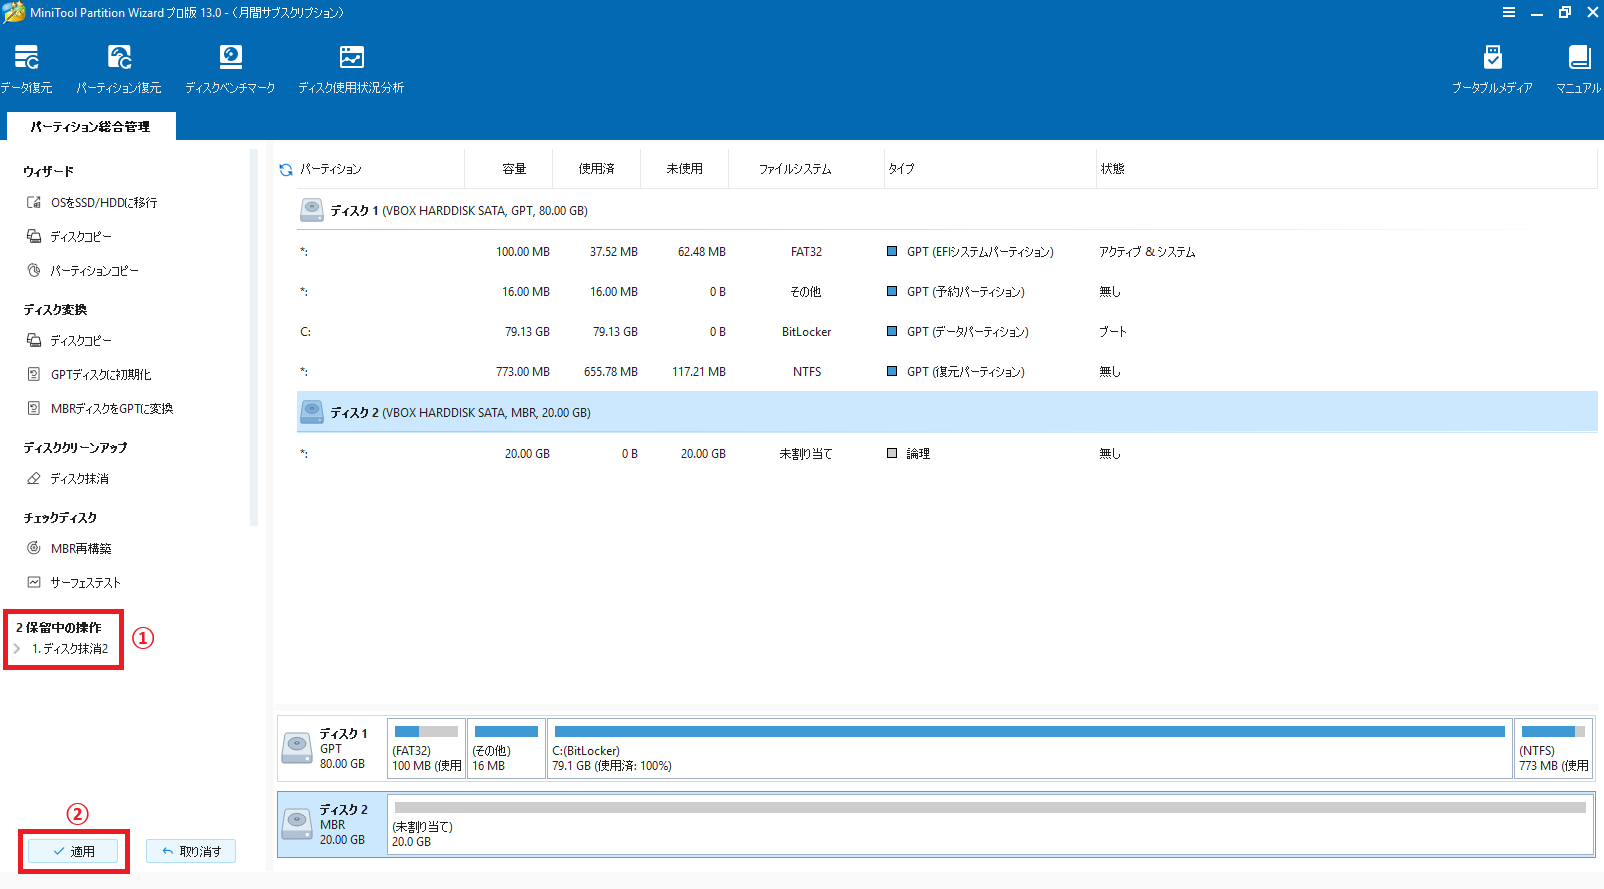Select the ディスク 2 header row in the list
This screenshot has width=1604, height=889.
pyautogui.click(x=460, y=413)
